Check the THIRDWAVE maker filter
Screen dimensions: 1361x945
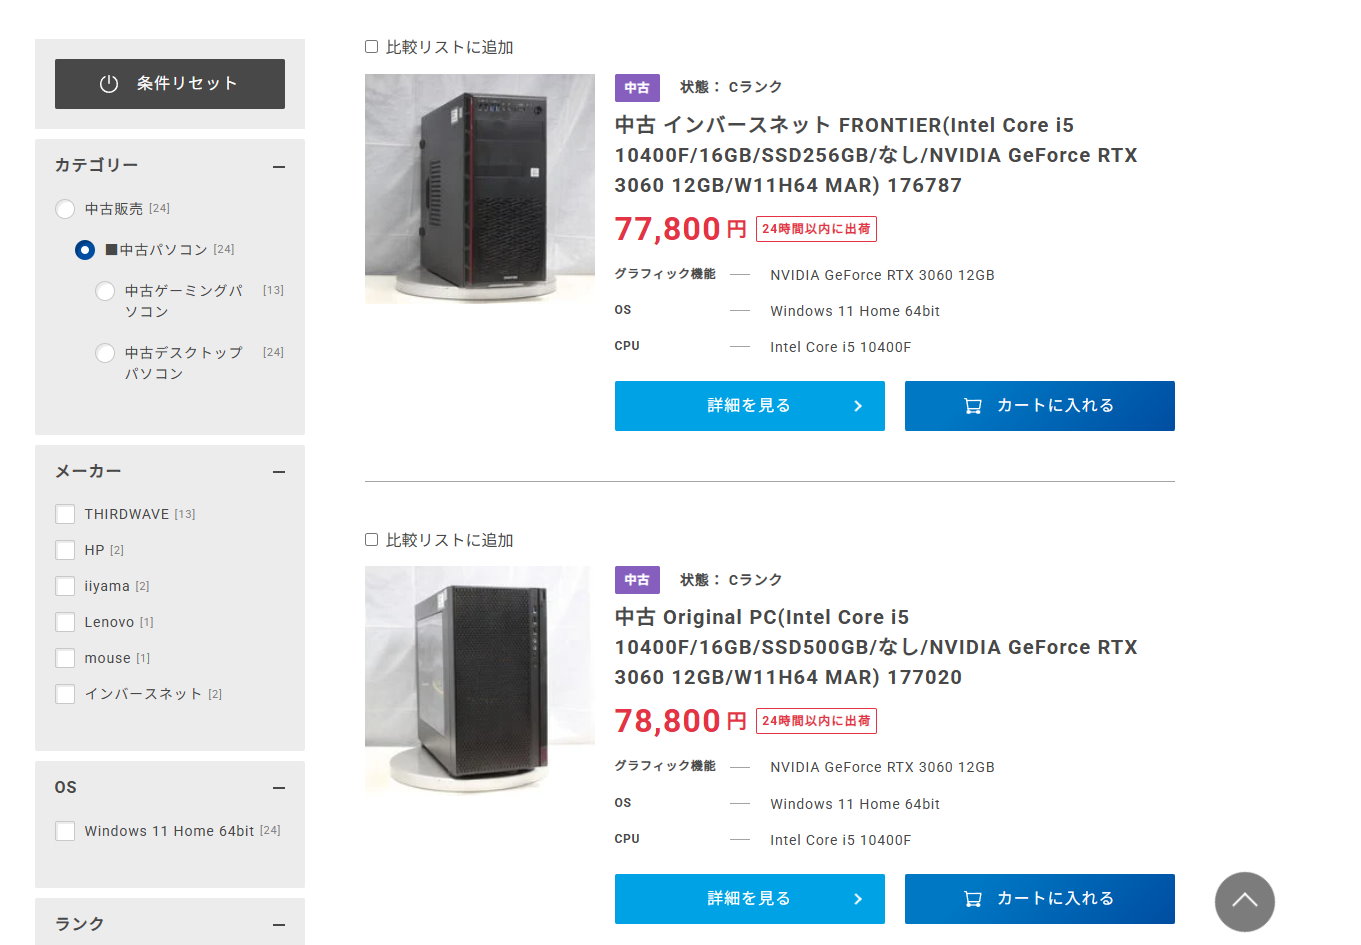pos(66,514)
